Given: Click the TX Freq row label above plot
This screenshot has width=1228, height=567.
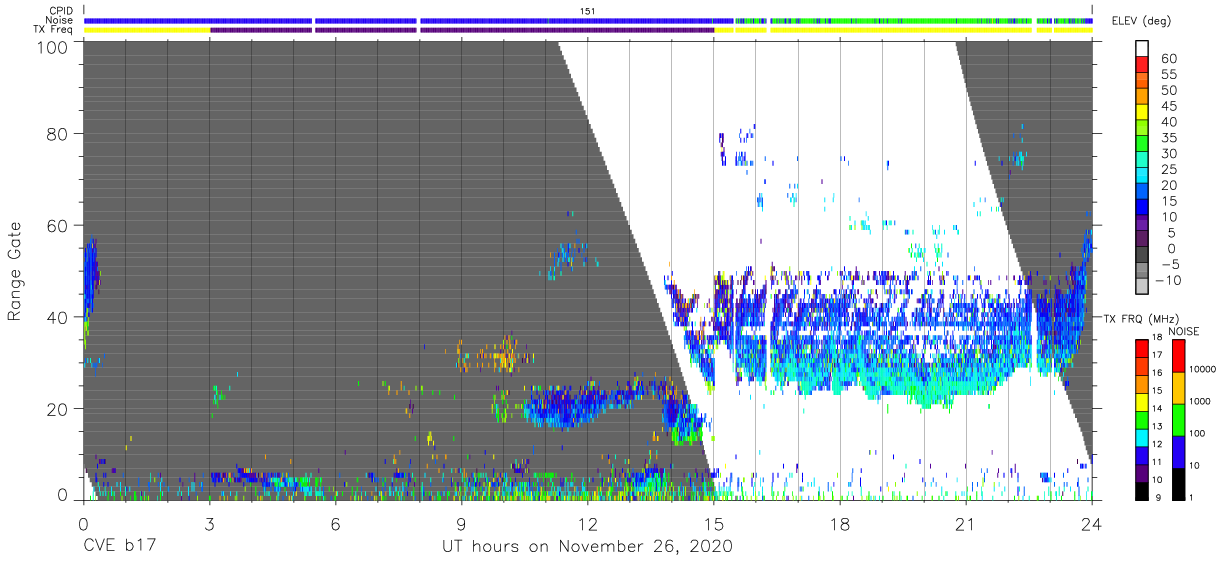Looking at the screenshot, I should (54, 30).
